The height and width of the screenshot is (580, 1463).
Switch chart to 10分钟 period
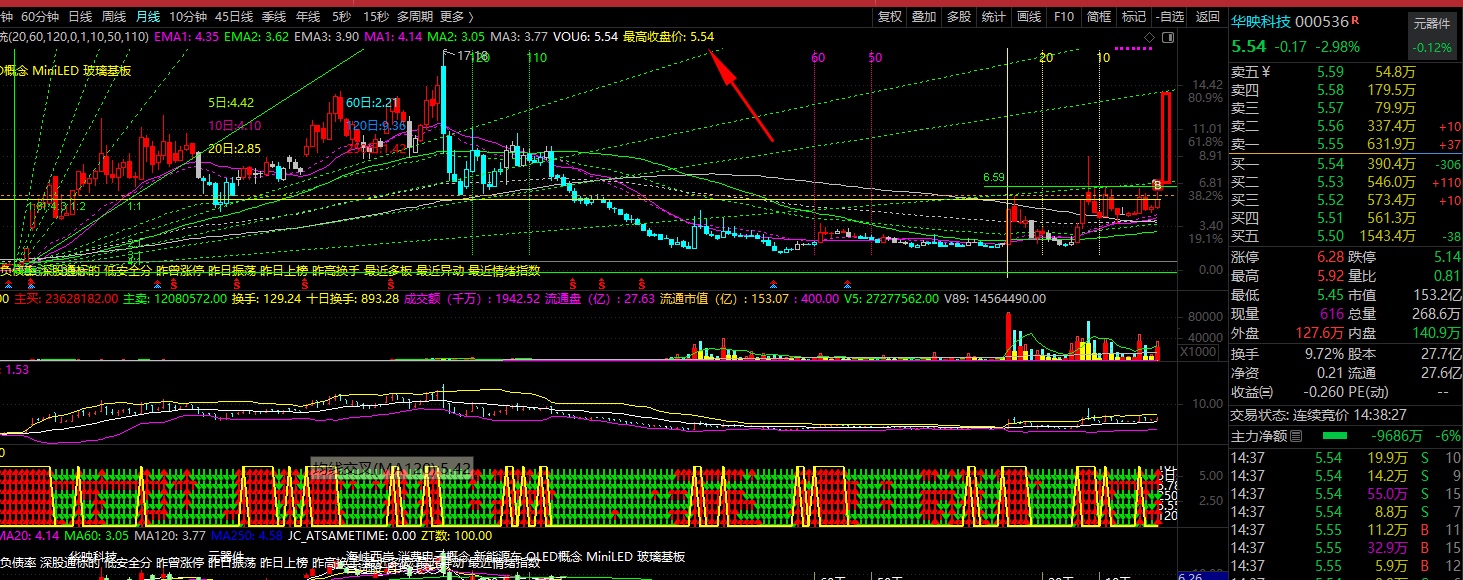(x=187, y=16)
